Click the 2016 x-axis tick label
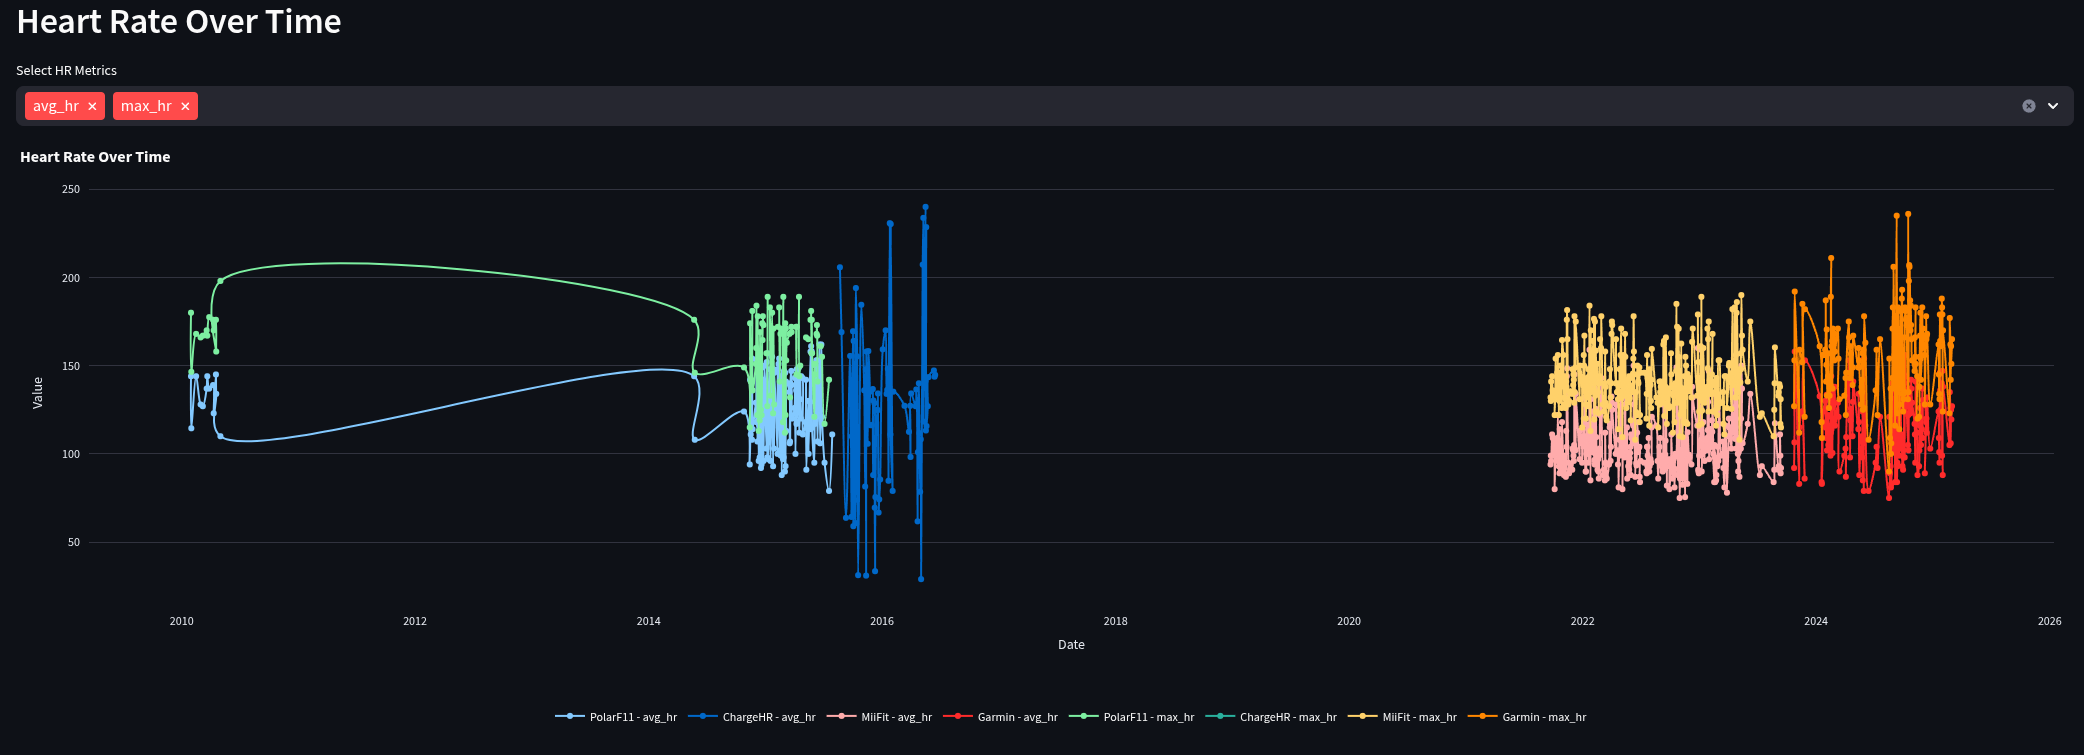The height and width of the screenshot is (755, 2084). click(x=882, y=621)
